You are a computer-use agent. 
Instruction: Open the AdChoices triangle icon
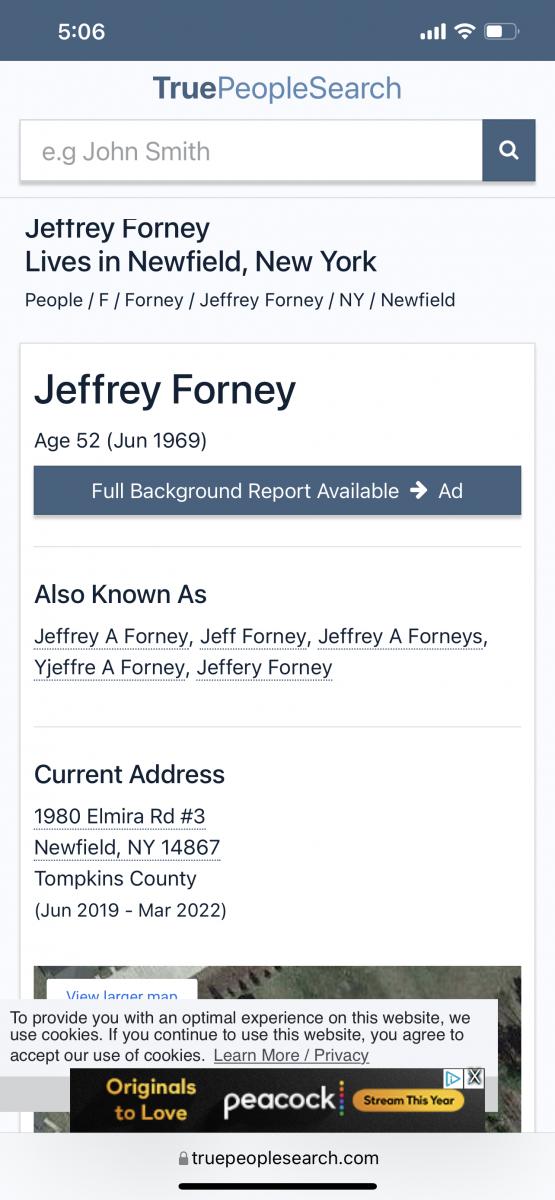[453, 1078]
